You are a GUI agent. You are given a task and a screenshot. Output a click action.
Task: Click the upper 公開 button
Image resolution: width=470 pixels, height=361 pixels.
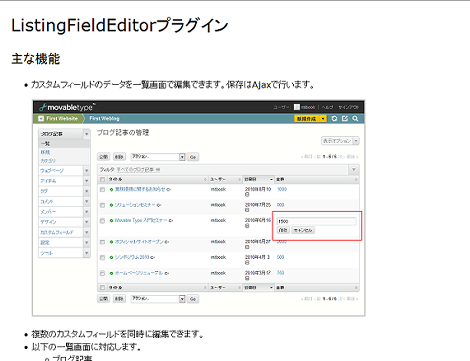[x=103, y=157]
